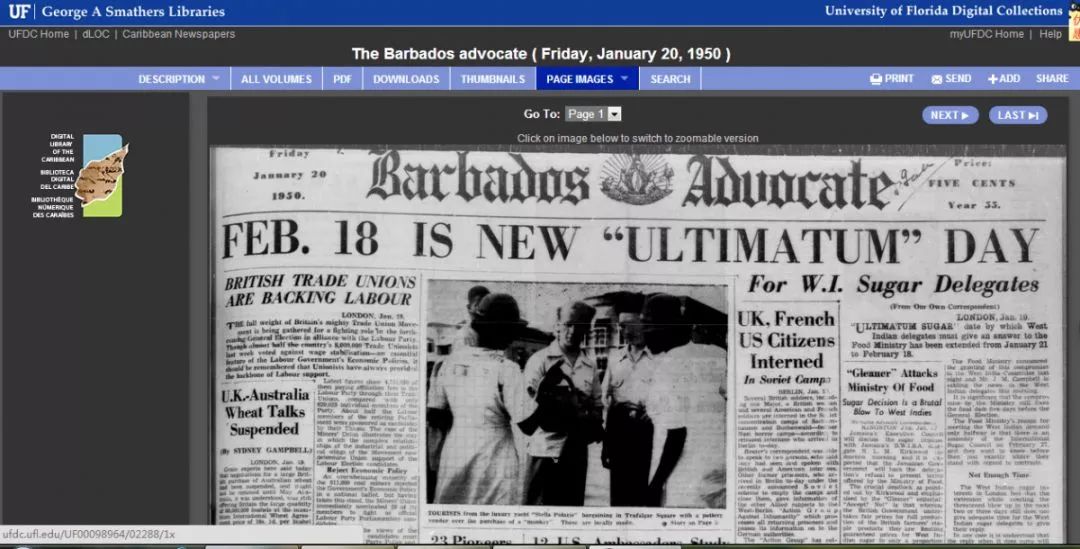
Task: Open the Help link
Action: pos(1050,34)
